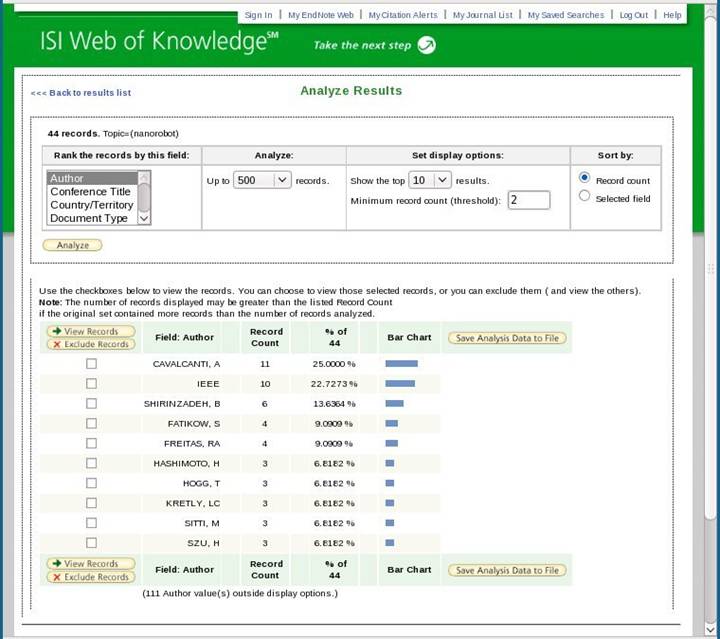This screenshot has height=639, width=720.
Task: Click the CAVALCANTI, A author name
Action: click(186, 364)
